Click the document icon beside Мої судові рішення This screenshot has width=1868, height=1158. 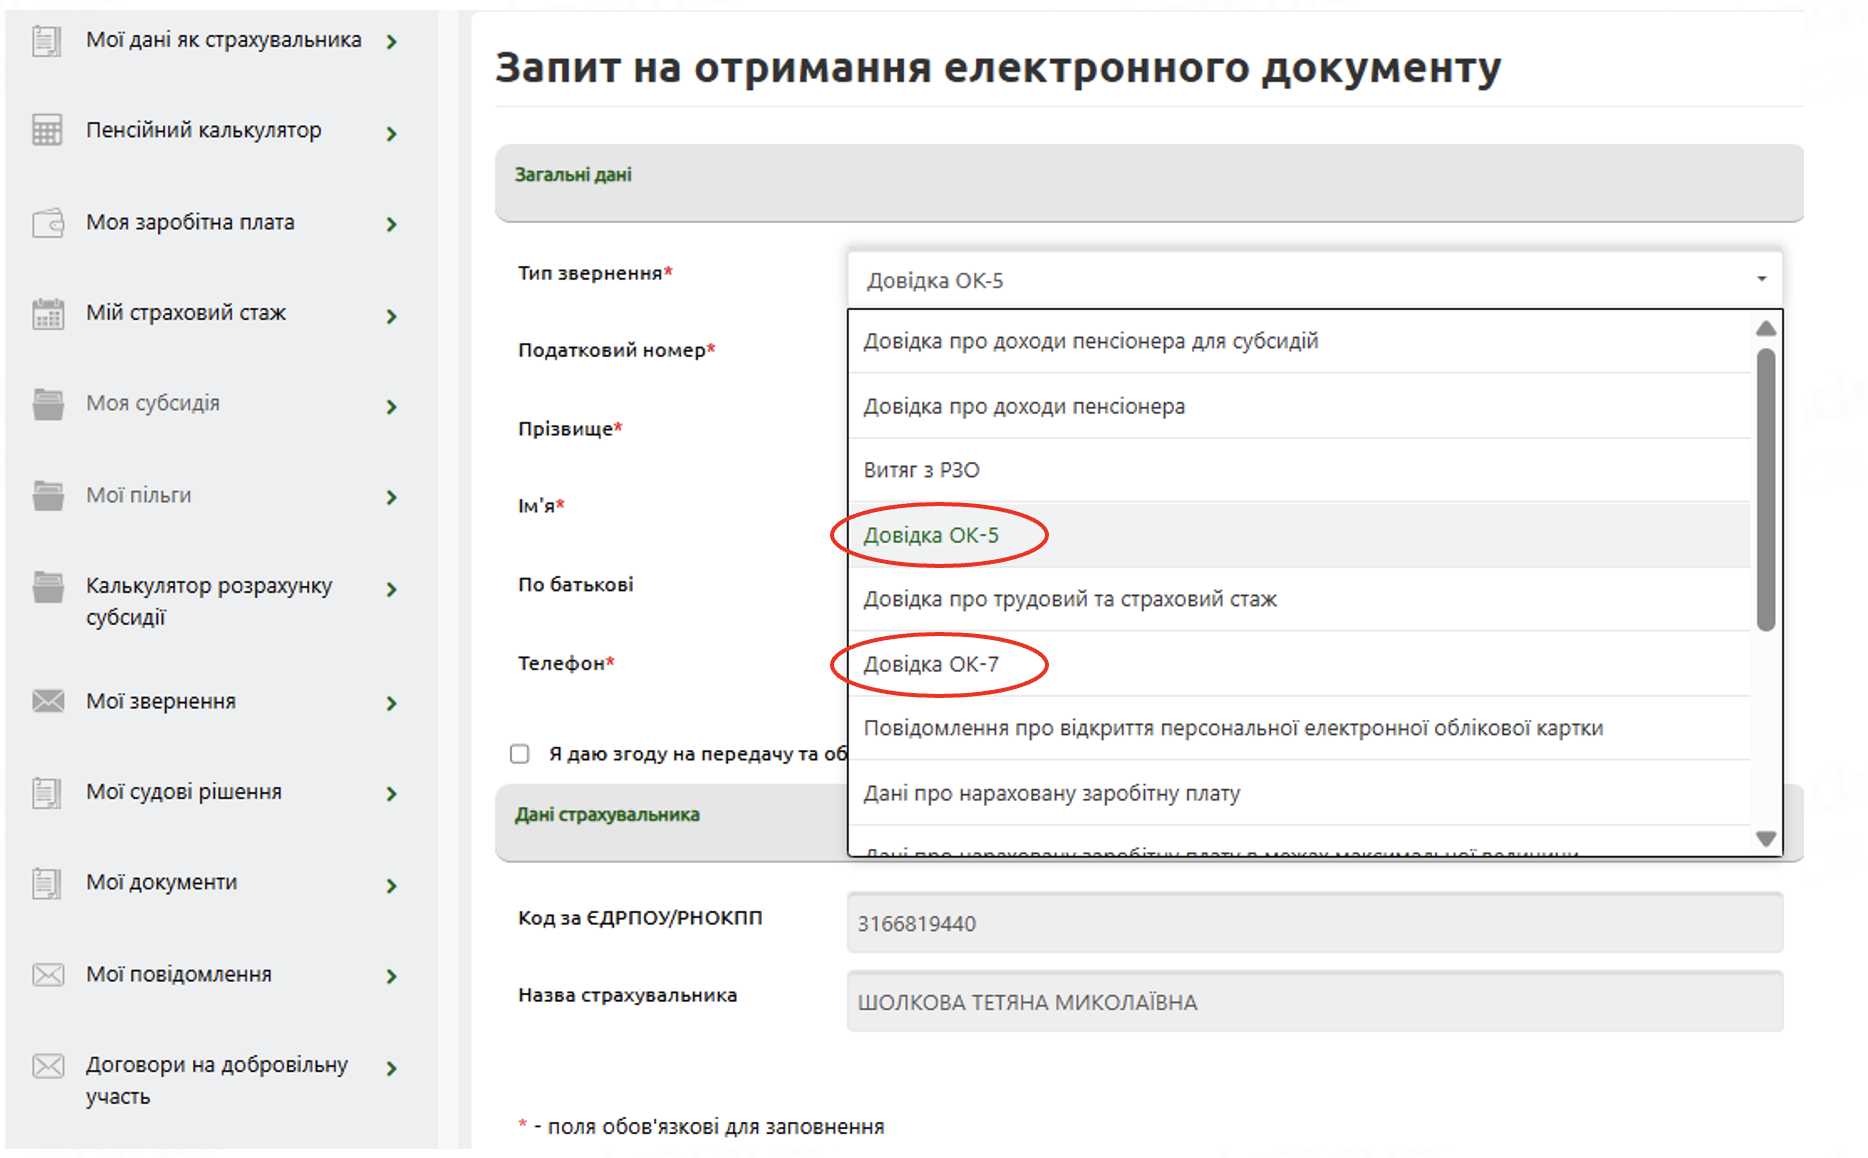[47, 793]
